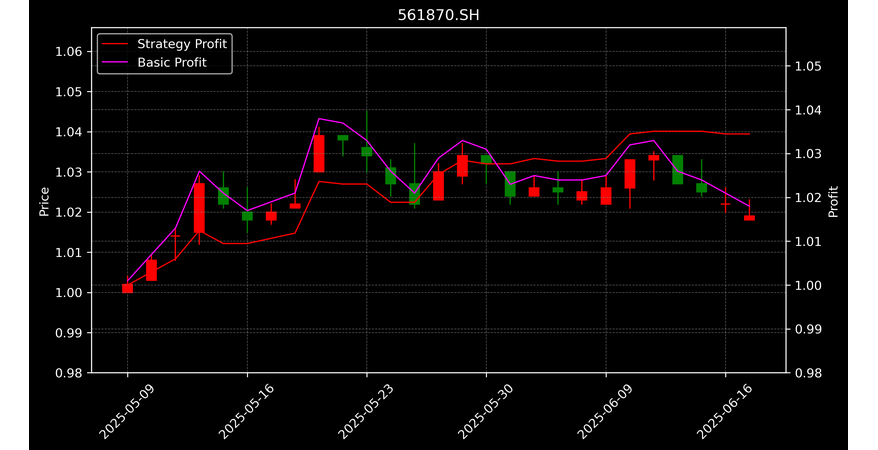
Task: Click the 1.01 tick on the Profit axis
Action: click(809, 242)
